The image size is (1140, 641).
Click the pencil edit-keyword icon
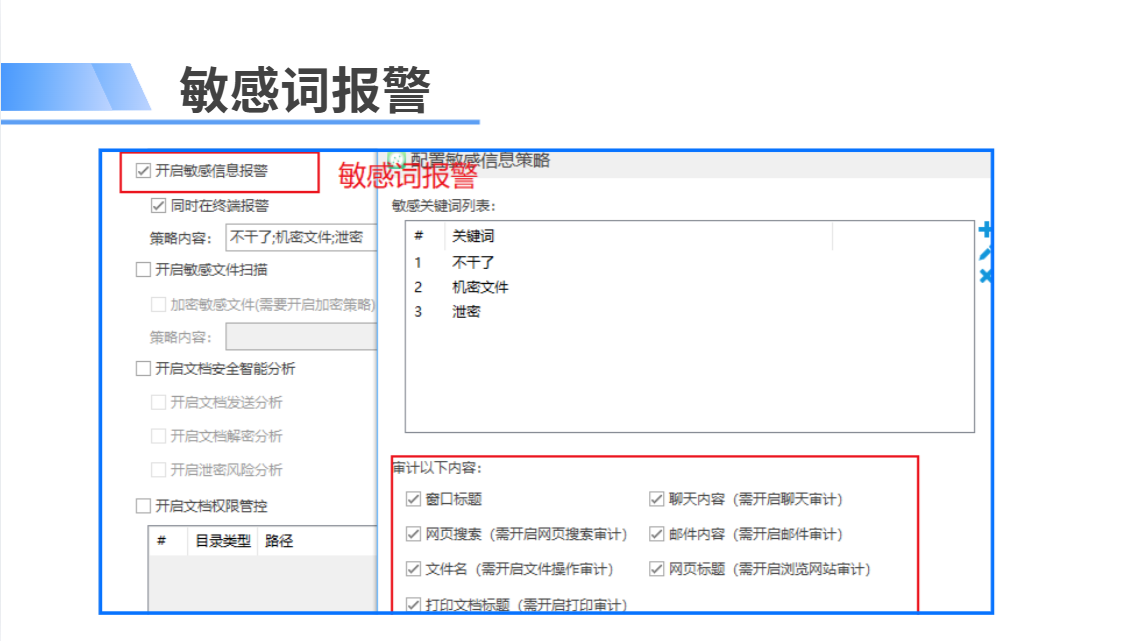coord(985,254)
